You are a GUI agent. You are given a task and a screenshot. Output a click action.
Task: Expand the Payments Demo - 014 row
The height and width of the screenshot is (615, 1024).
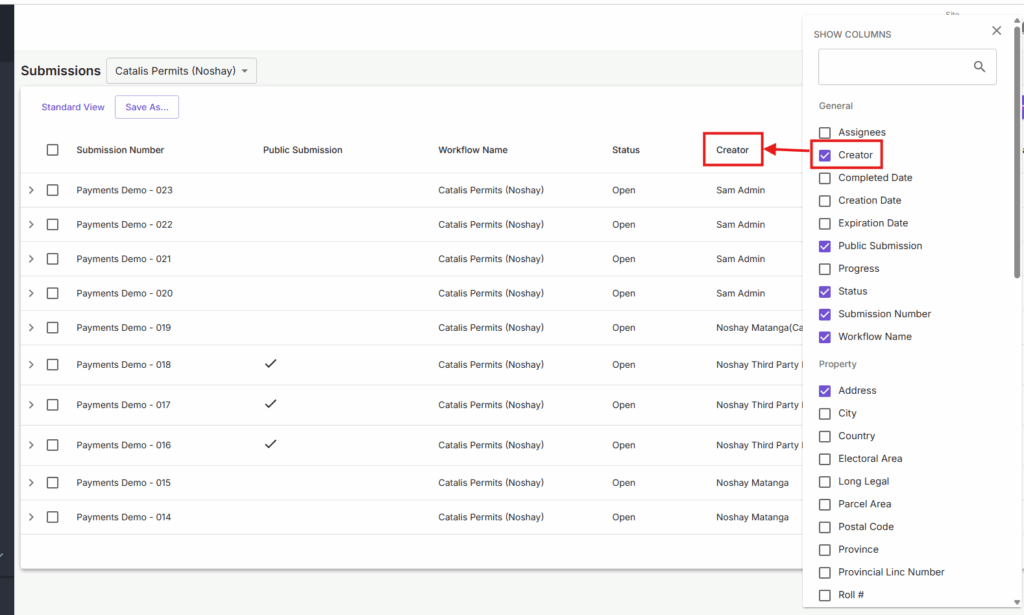click(x=31, y=517)
